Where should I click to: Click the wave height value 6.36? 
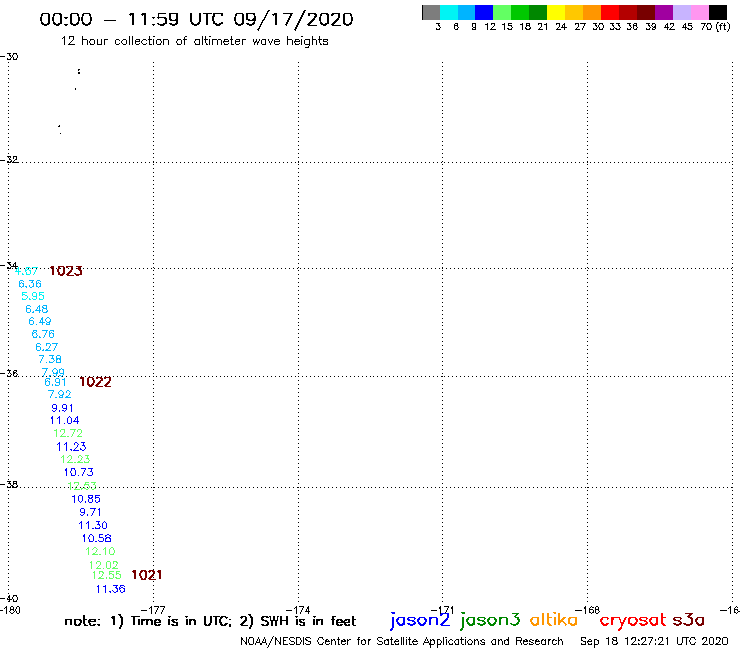[x=30, y=284]
